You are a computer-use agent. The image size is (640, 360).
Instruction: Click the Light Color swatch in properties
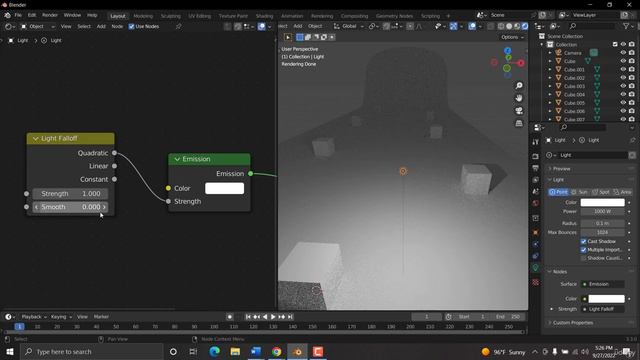pyautogui.click(x=602, y=202)
